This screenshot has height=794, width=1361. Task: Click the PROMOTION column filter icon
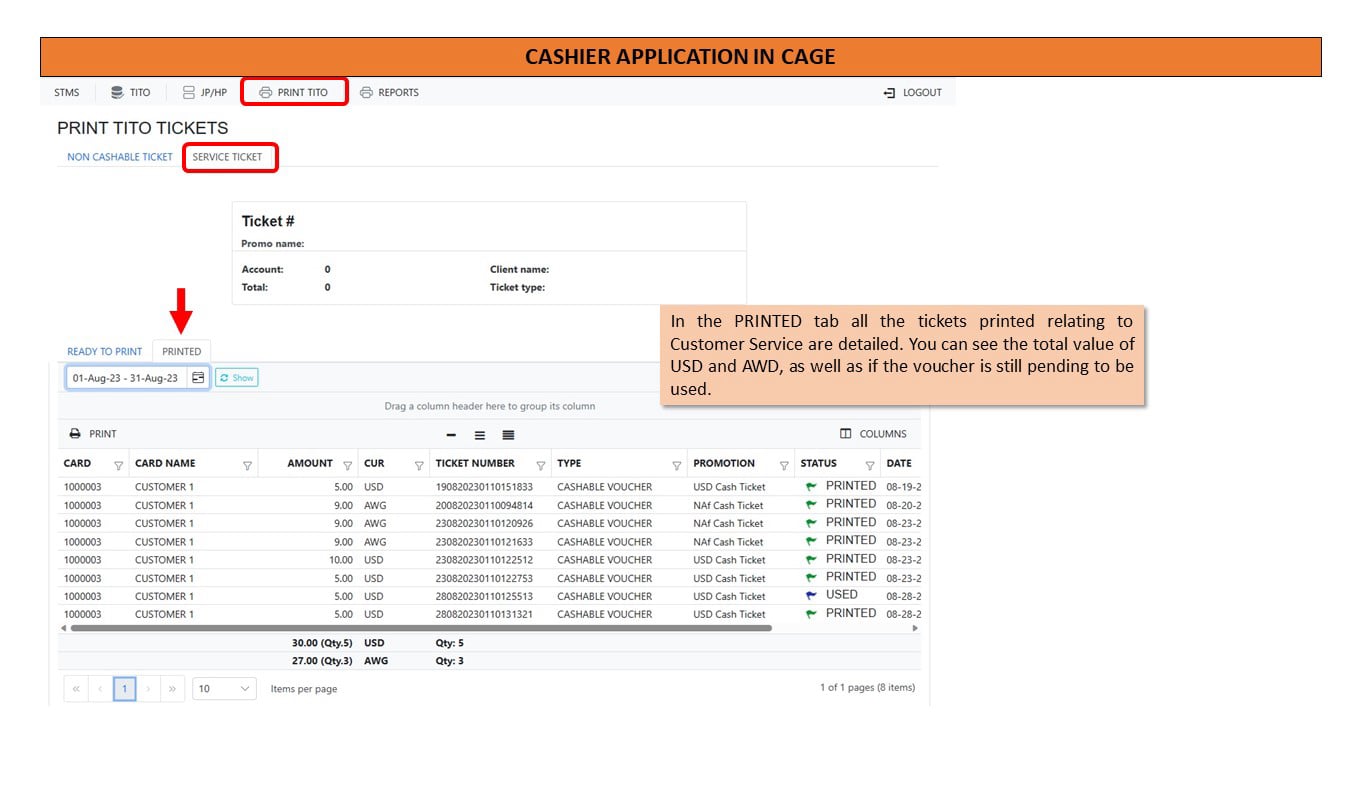tap(784, 465)
